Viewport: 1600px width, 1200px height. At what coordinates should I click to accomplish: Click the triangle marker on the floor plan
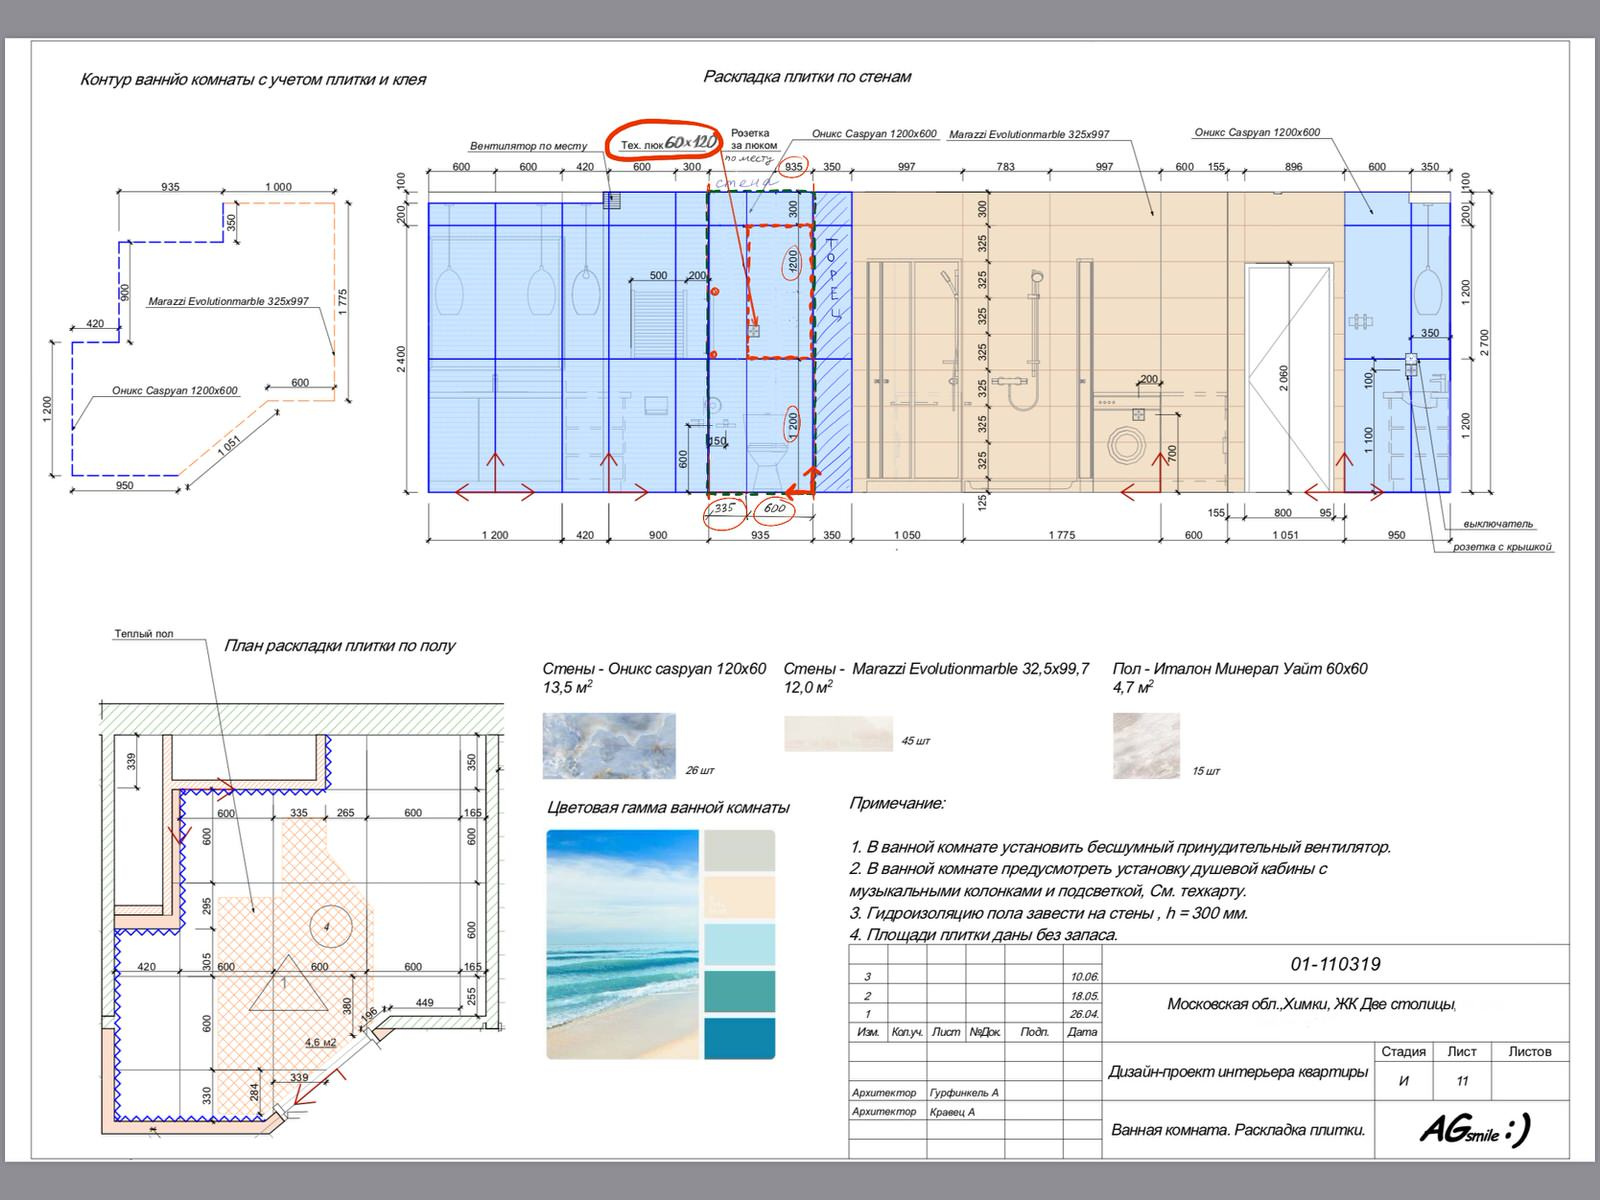point(286,986)
